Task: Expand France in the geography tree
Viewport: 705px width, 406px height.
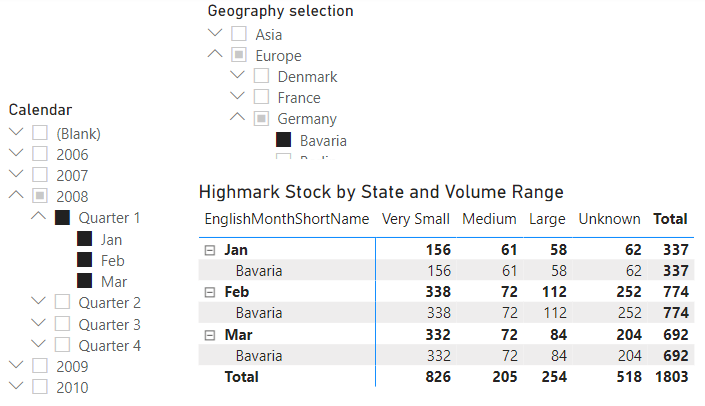Action: 237,97
